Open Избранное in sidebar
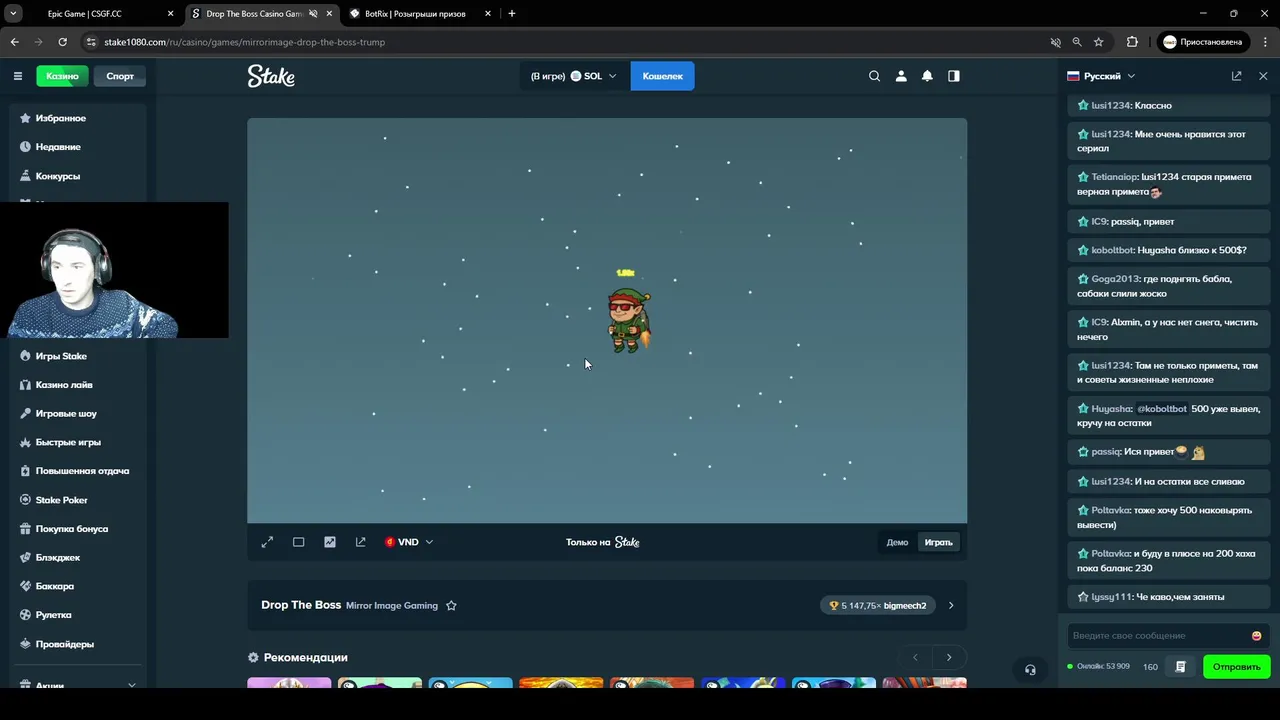The width and height of the screenshot is (1280, 720). coord(78,118)
